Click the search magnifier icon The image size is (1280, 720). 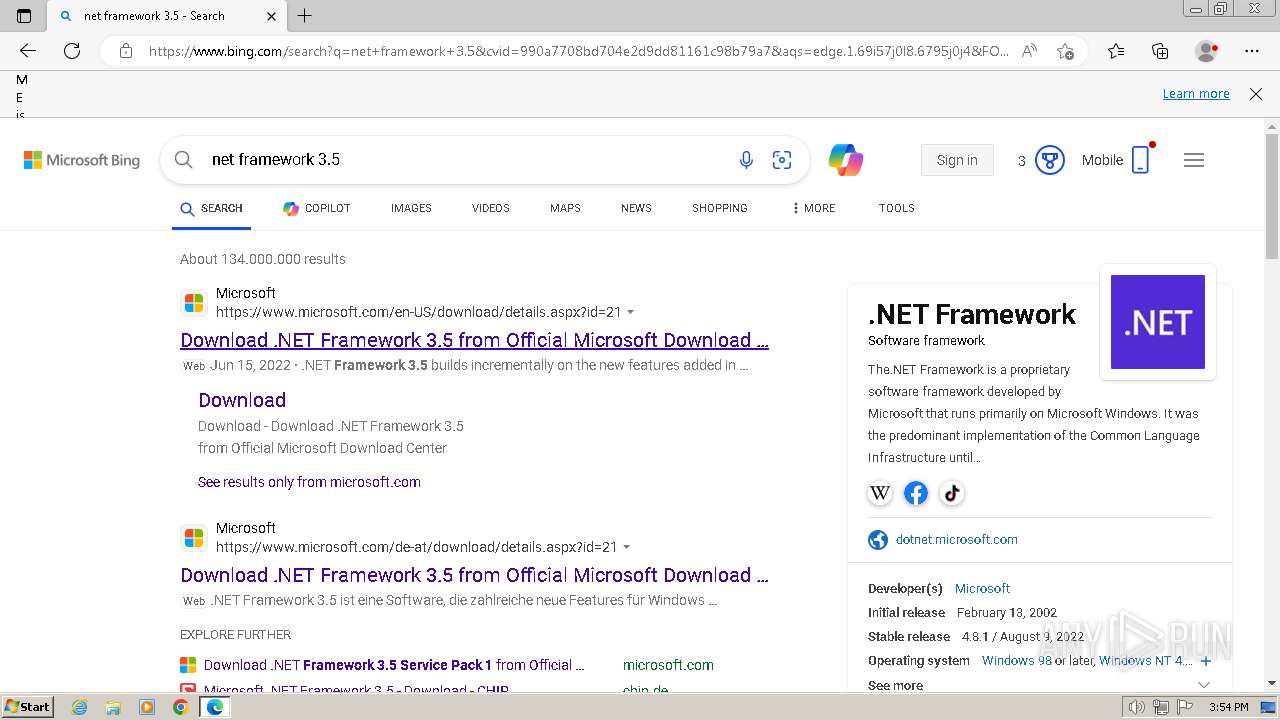[x=183, y=160]
